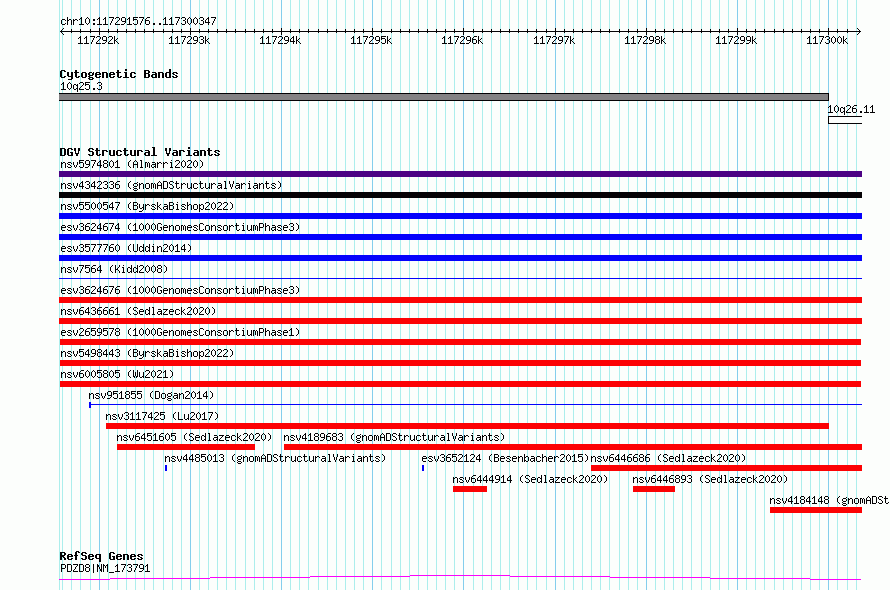This screenshot has width=890, height=590.
Task: Click the nsv6446893 (Sedlazeck2020) red bar
Action: click(654, 489)
